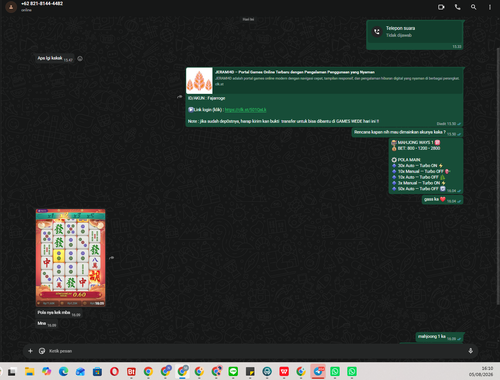This screenshot has width=500, height=380.
Task: Open Microsoft Edge from the taskbar
Action: pos(63,371)
